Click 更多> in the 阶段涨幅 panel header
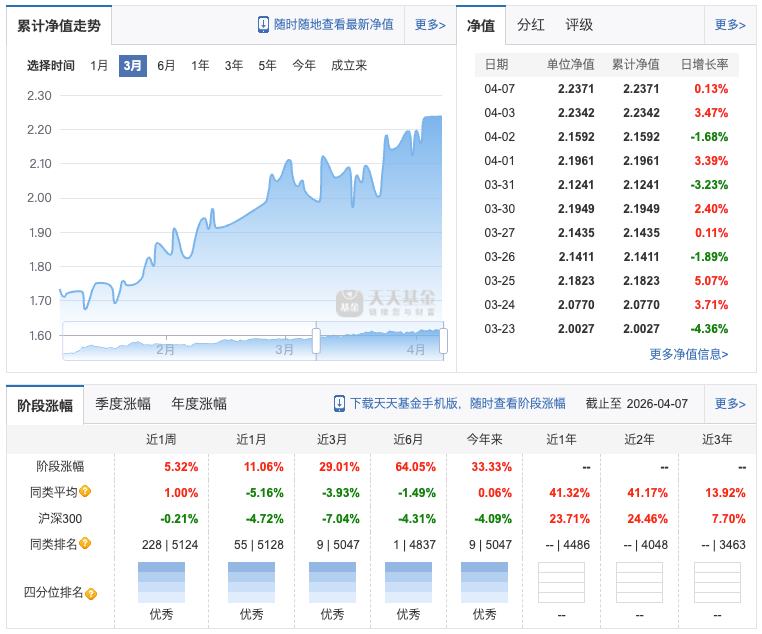This screenshot has height=634, width=762. (730, 404)
